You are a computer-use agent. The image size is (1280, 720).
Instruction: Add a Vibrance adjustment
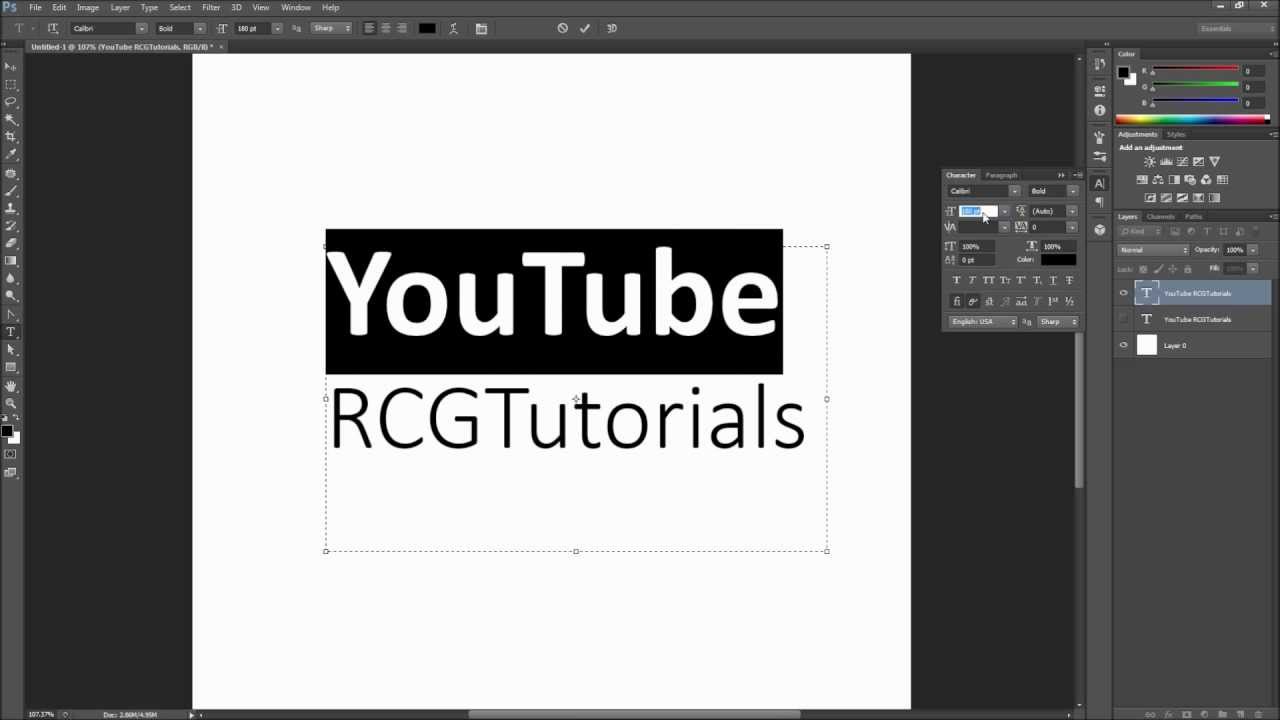pos(1215,162)
